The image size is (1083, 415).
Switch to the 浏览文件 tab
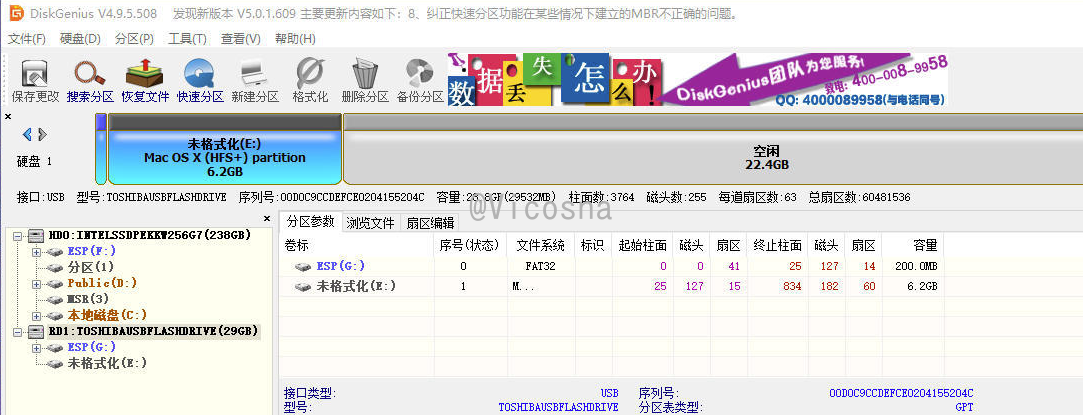coord(371,222)
